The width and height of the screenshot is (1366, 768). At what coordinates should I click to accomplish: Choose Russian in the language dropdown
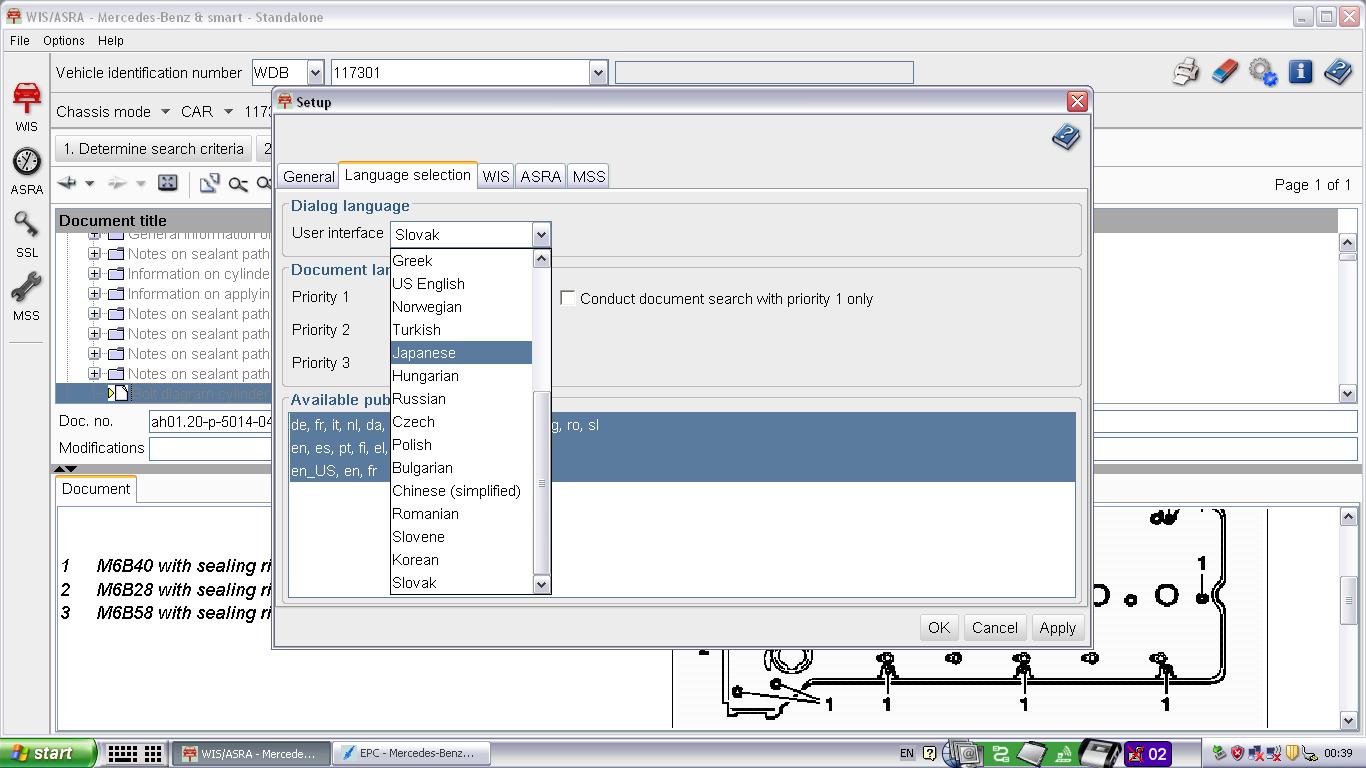point(419,399)
